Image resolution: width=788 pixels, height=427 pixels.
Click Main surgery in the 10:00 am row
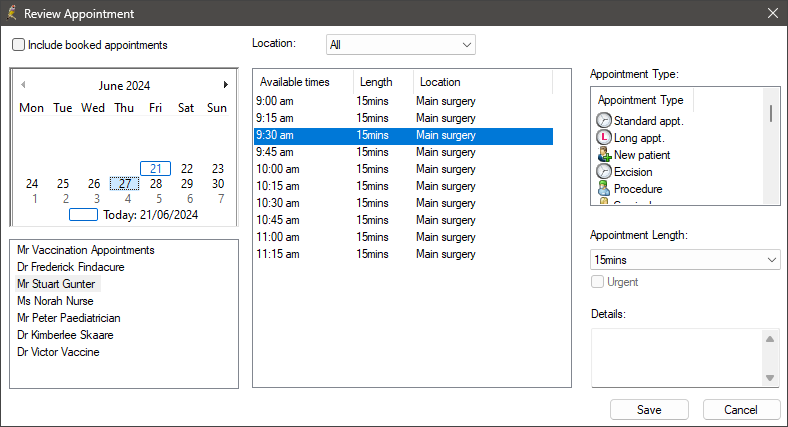coord(446,169)
